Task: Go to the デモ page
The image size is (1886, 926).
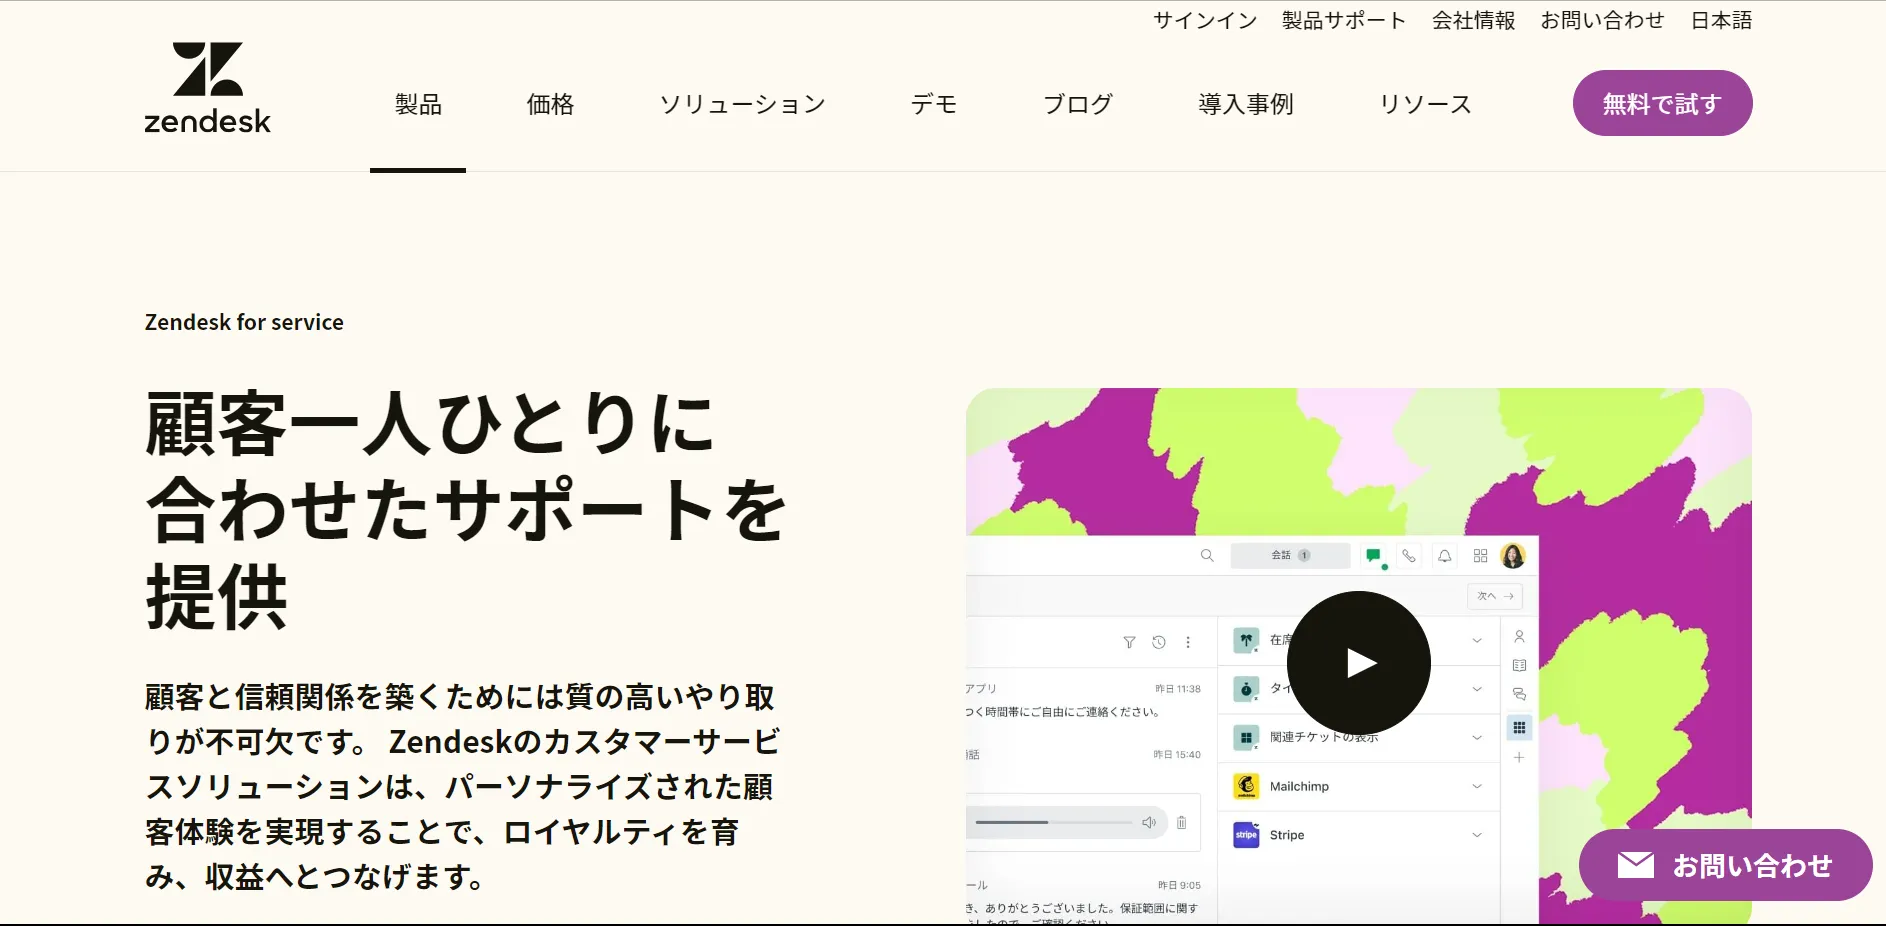Action: (x=934, y=104)
